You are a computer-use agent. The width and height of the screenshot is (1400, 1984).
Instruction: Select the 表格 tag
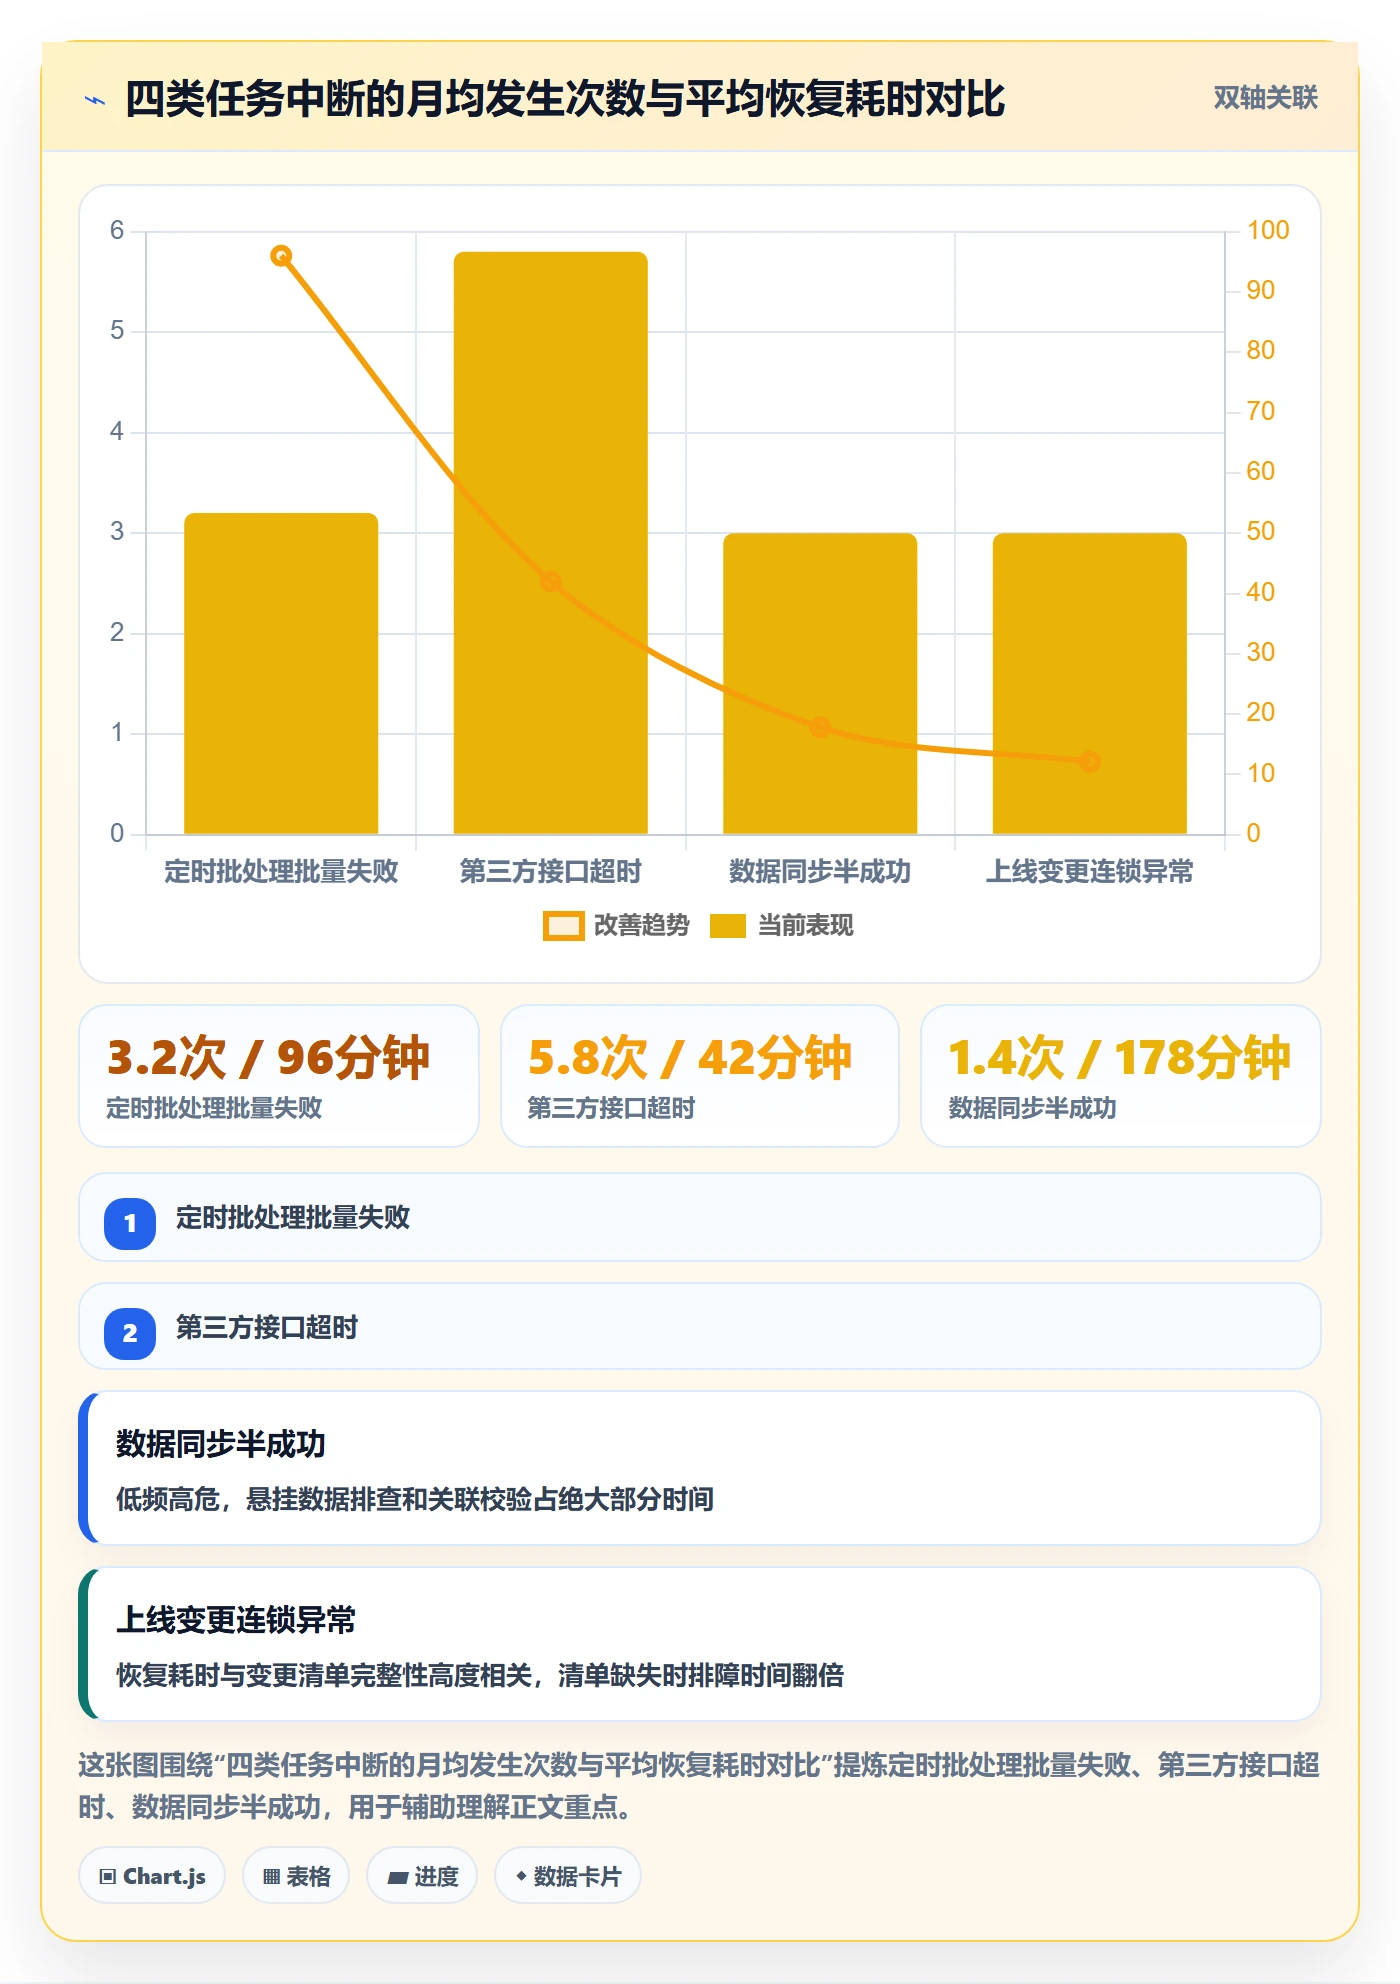pyautogui.click(x=296, y=1876)
